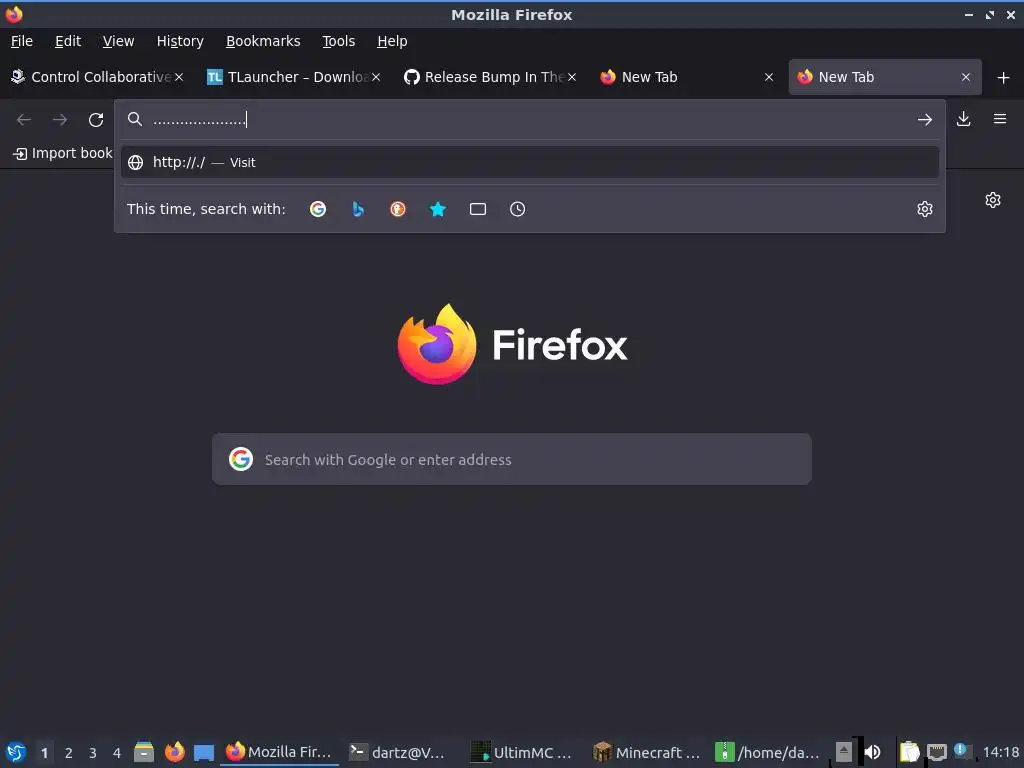
Task: Click the Search with Google page search box
Action: pyautogui.click(x=512, y=459)
